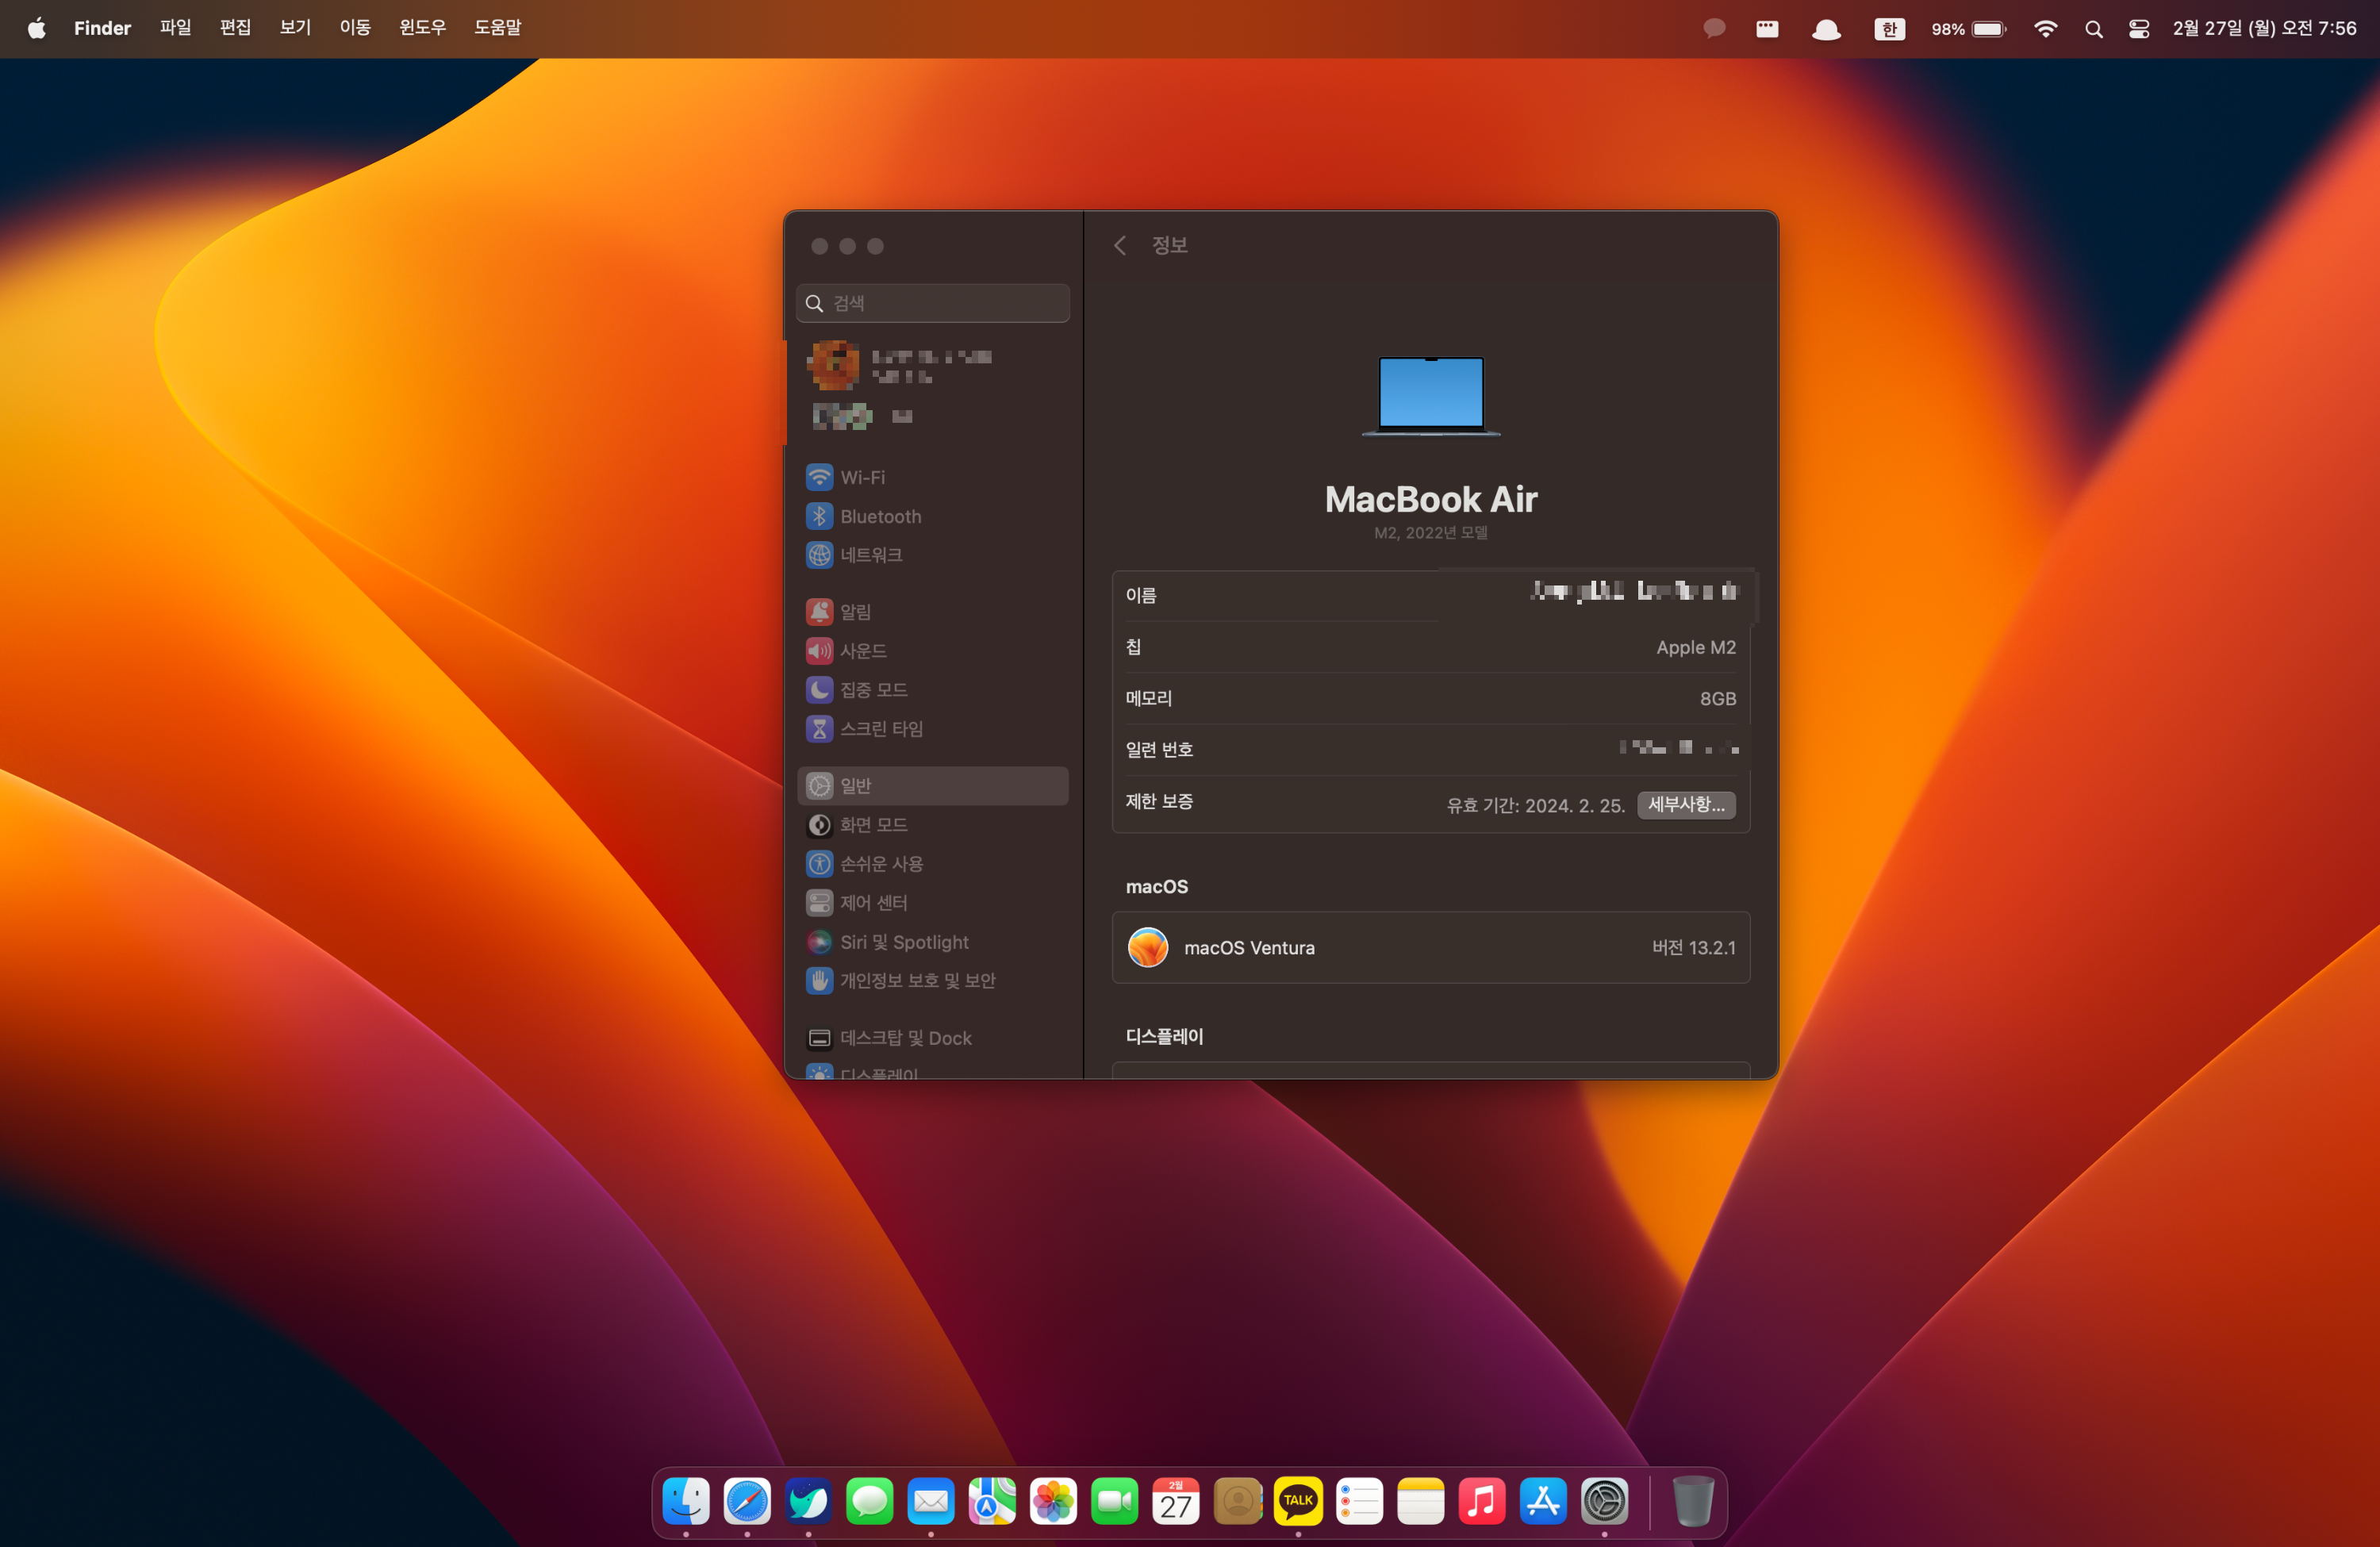
Task: Select 네트워크 (Network) in sidebar
Action: coord(870,555)
